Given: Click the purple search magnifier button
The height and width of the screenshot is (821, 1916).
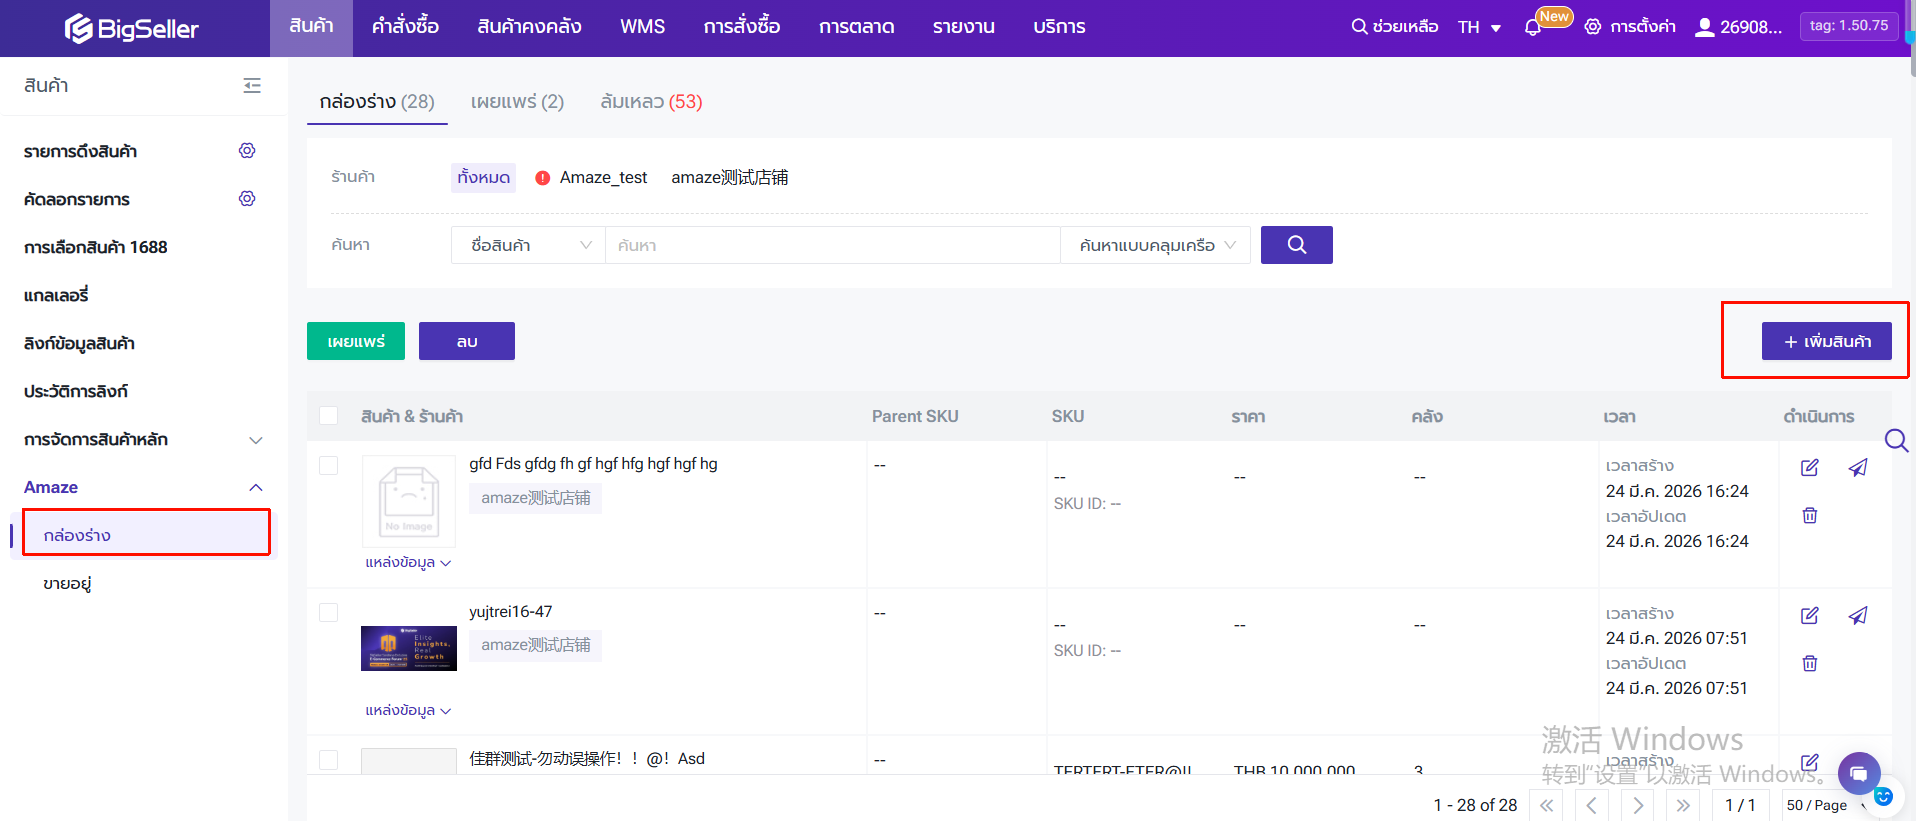Looking at the screenshot, I should pos(1296,245).
